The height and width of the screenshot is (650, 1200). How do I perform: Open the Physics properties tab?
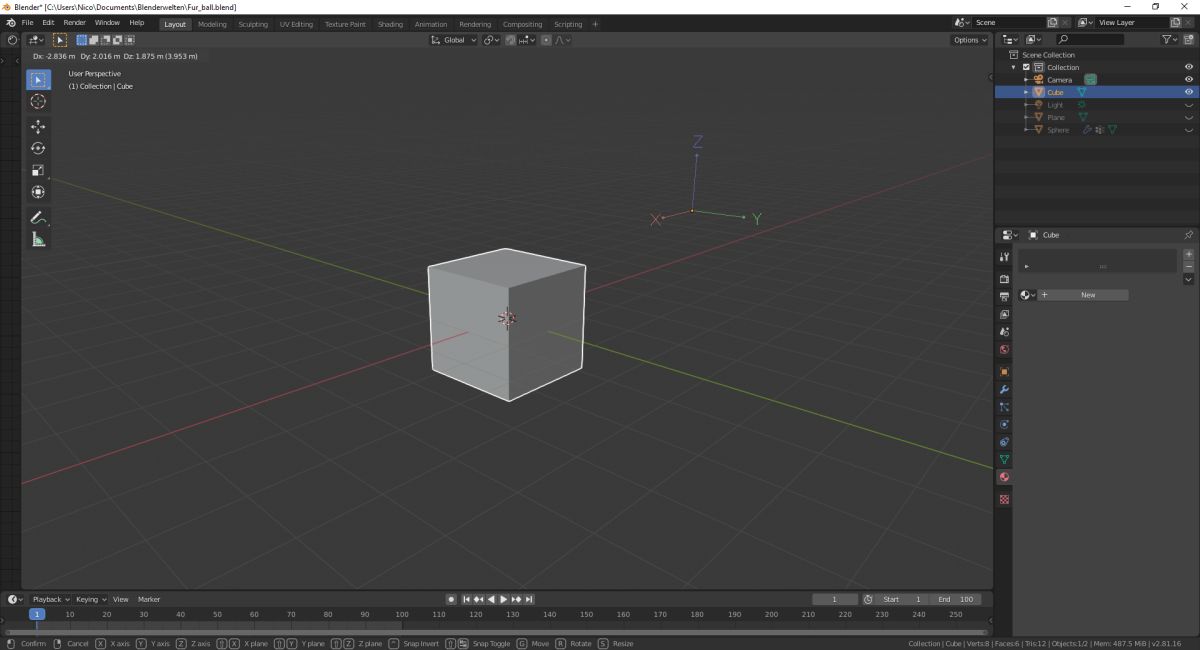(x=1004, y=424)
